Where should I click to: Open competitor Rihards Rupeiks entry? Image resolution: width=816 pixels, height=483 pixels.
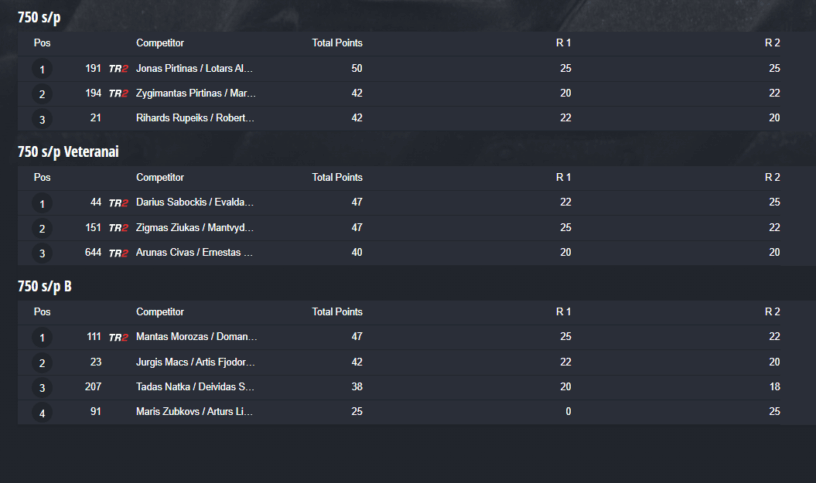click(x=195, y=118)
